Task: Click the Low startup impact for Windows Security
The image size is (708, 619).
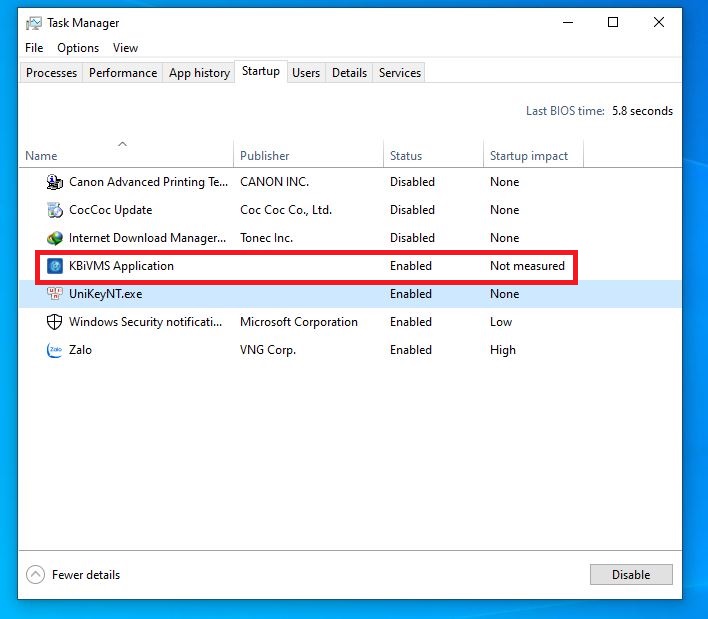Action: click(501, 322)
